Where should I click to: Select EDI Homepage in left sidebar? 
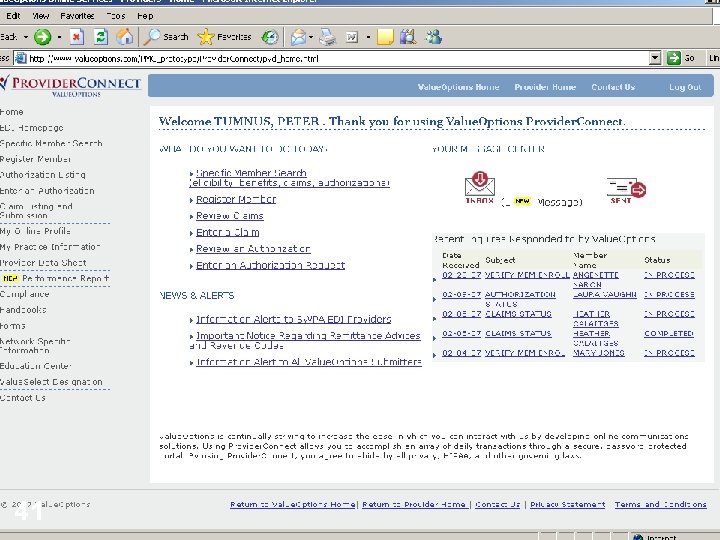tap(32, 128)
